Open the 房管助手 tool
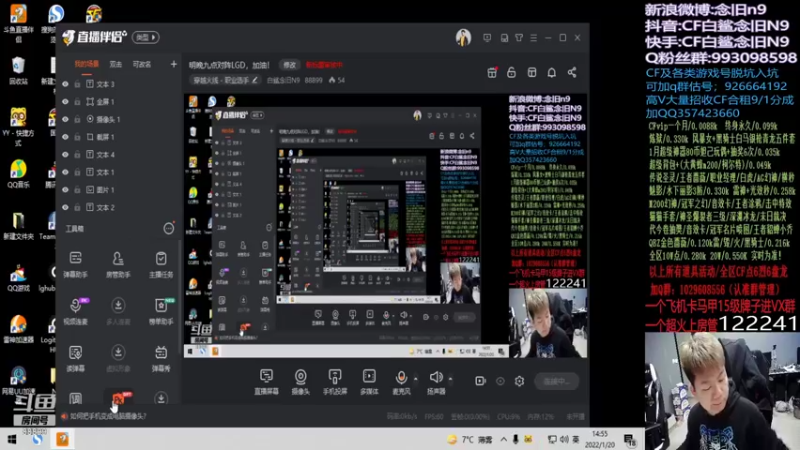 pyautogui.click(x=118, y=264)
